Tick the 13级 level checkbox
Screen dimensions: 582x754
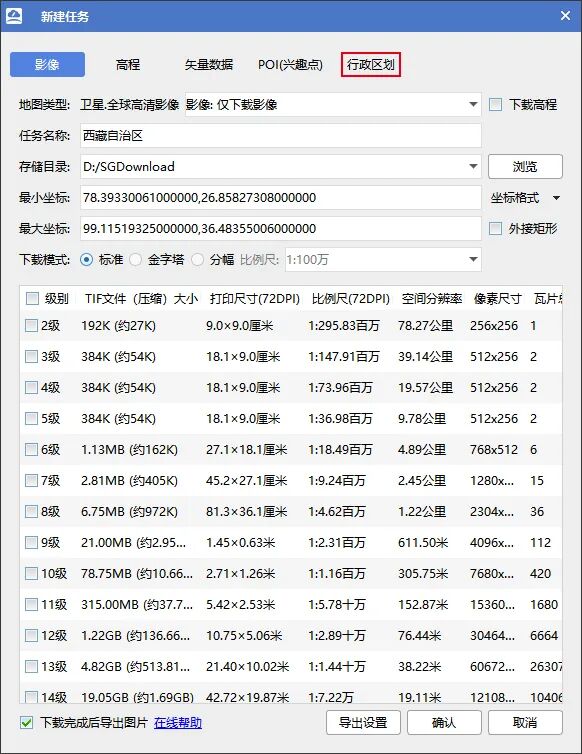coord(31,666)
